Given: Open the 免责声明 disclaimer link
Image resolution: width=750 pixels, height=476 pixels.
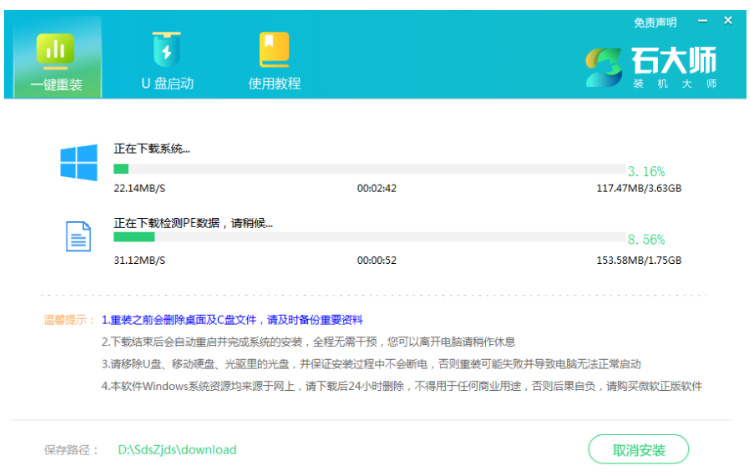Looking at the screenshot, I should click(655, 22).
